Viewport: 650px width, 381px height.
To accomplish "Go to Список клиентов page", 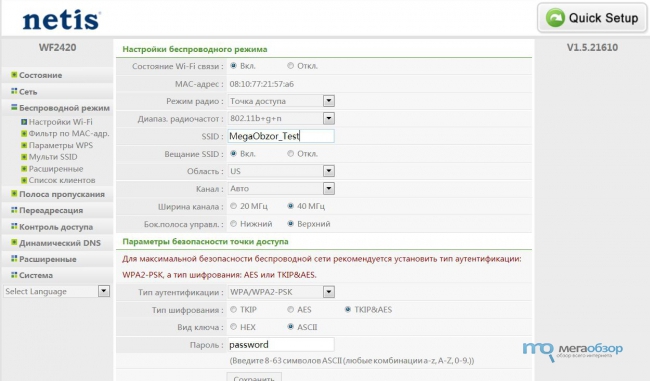I will (x=62, y=180).
